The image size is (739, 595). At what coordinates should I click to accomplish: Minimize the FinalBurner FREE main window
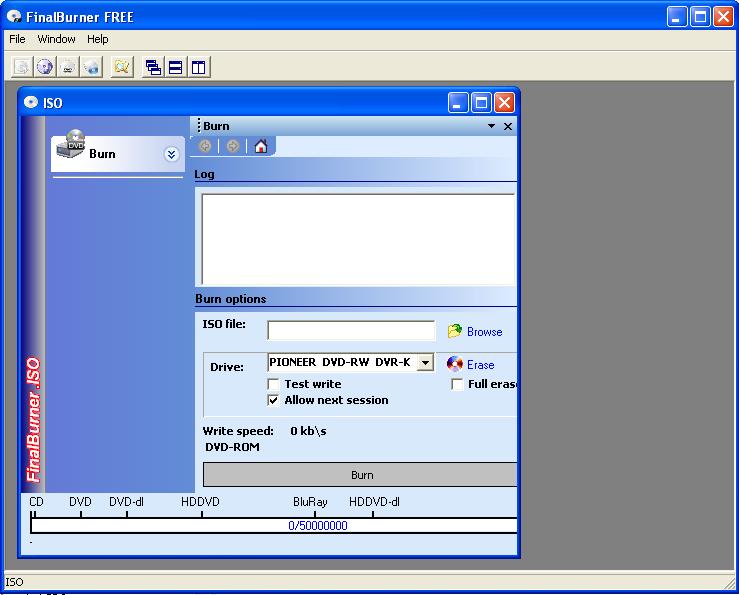pos(677,17)
